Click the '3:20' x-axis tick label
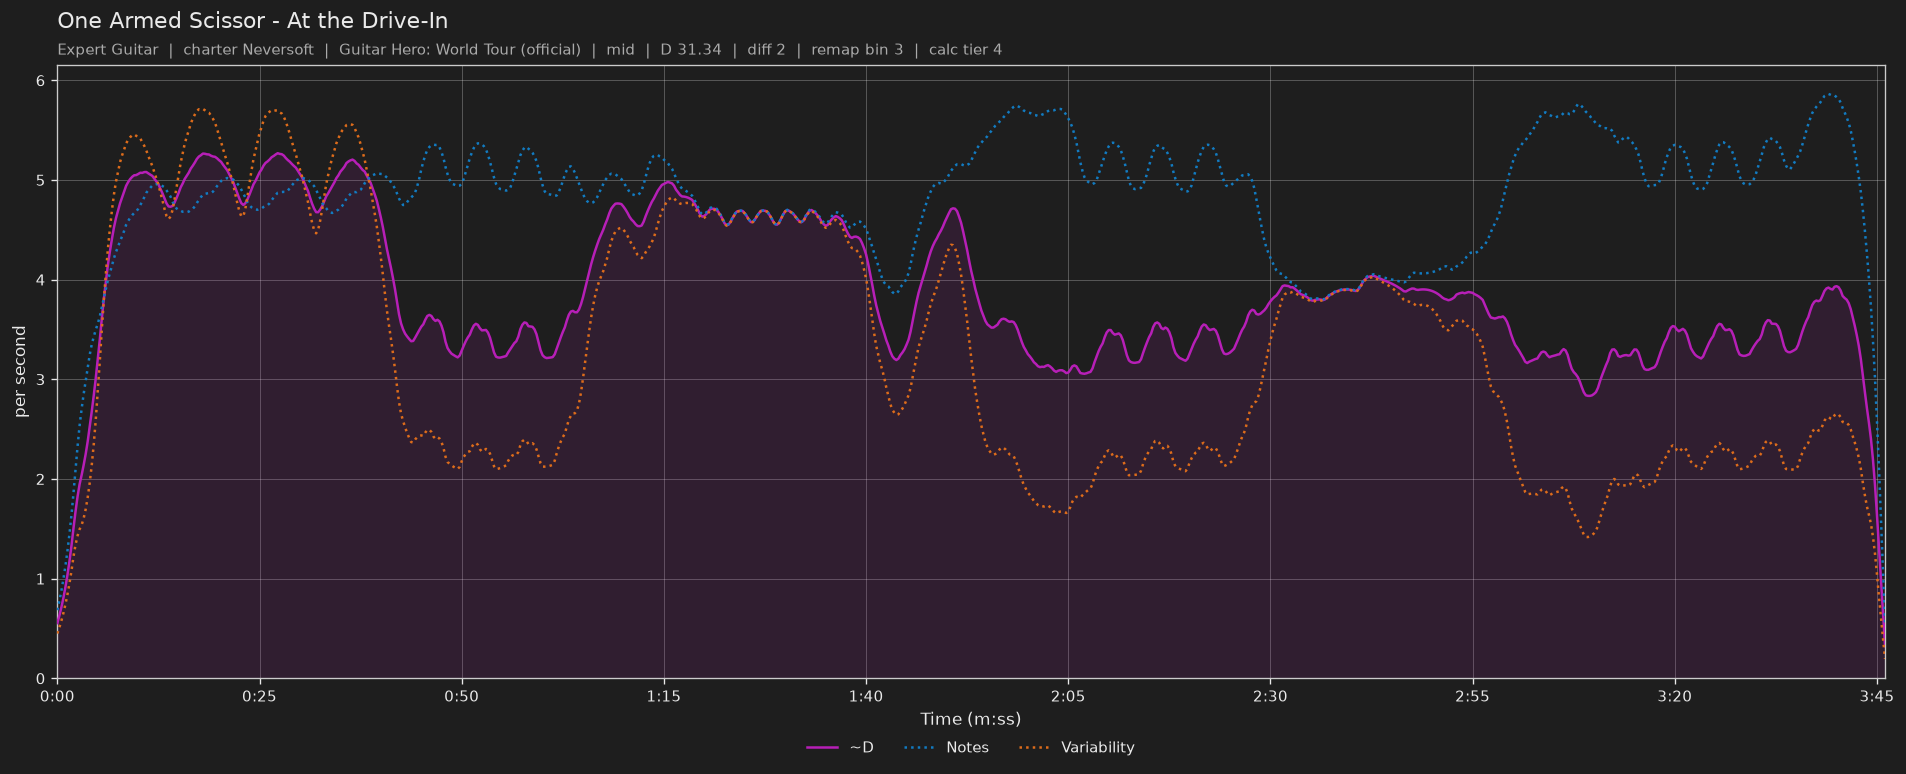 click(1674, 696)
